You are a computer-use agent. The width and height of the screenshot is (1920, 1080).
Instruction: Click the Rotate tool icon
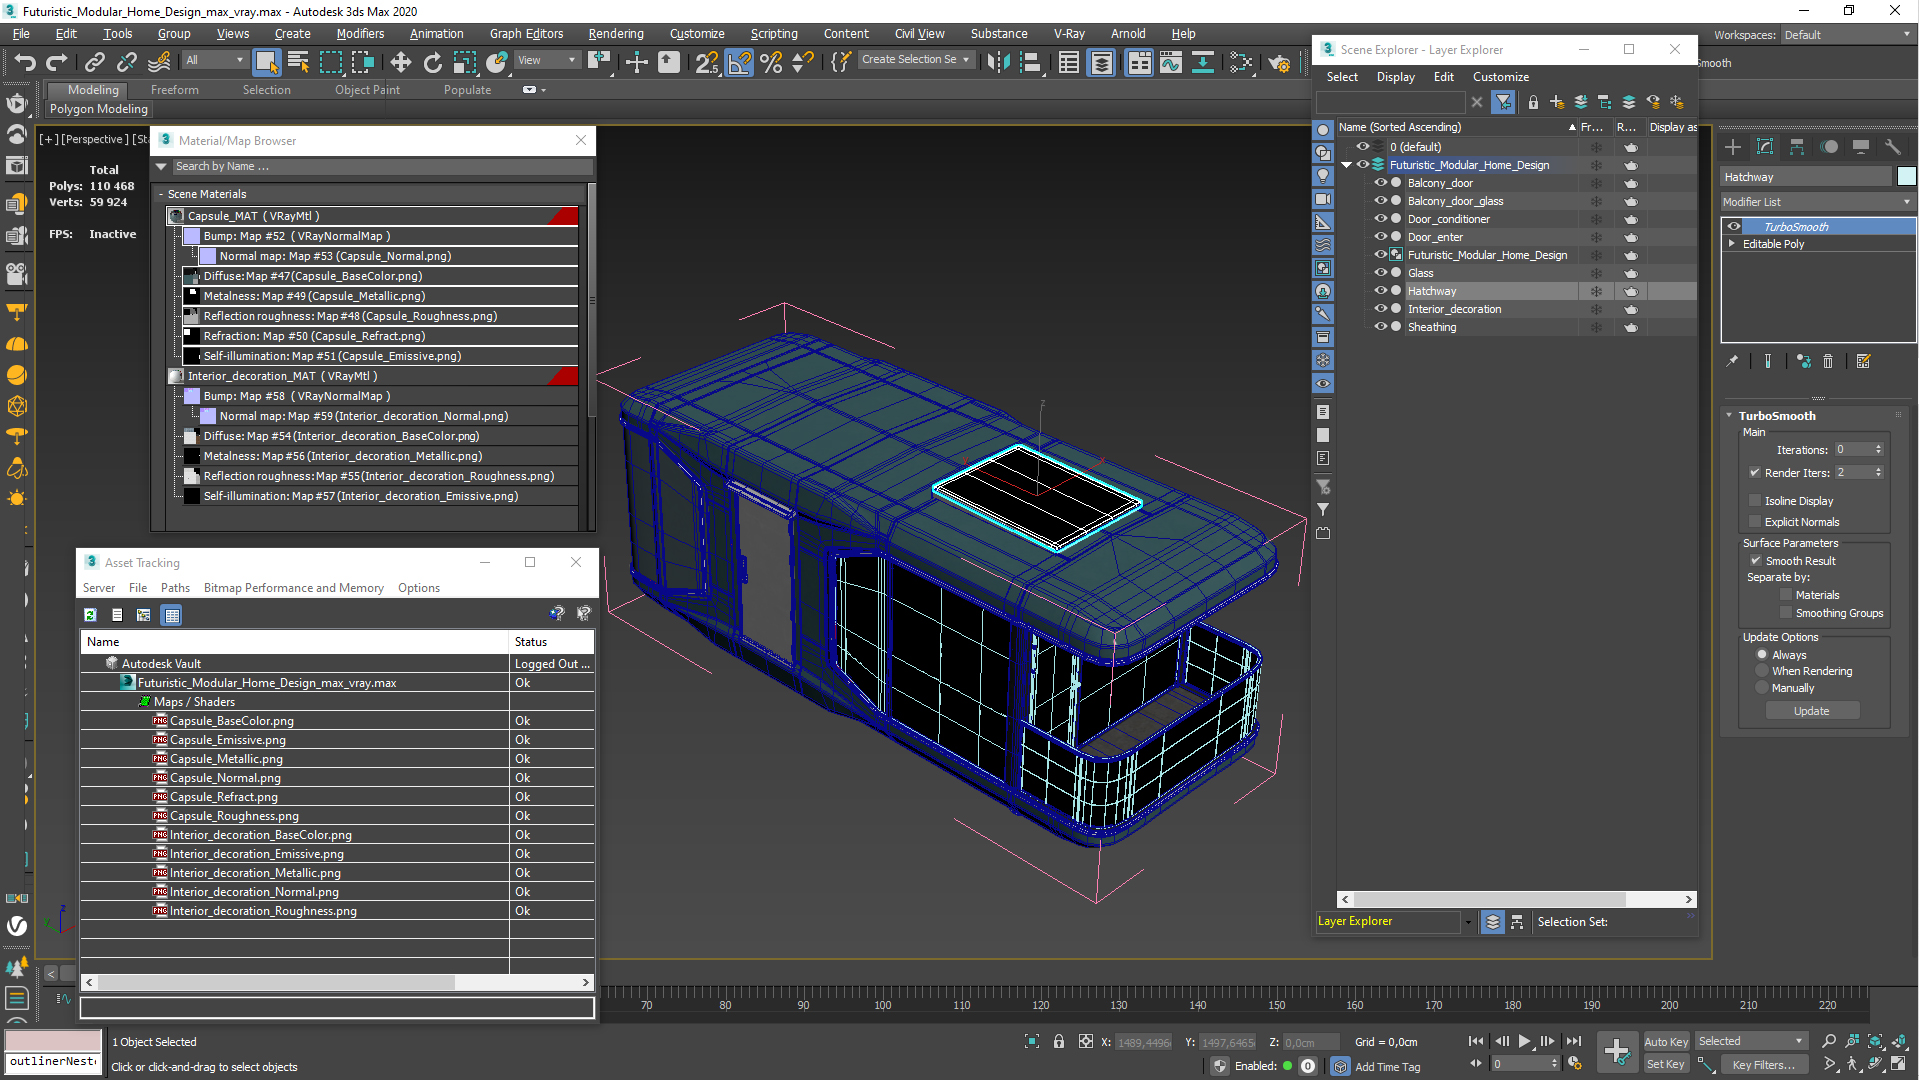433,63
